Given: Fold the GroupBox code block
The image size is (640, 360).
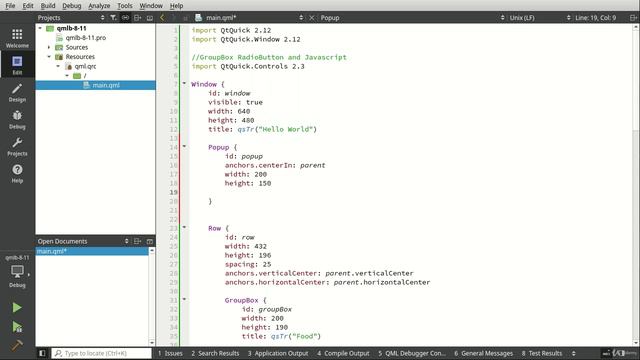Looking at the screenshot, I should tap(184, 300).
